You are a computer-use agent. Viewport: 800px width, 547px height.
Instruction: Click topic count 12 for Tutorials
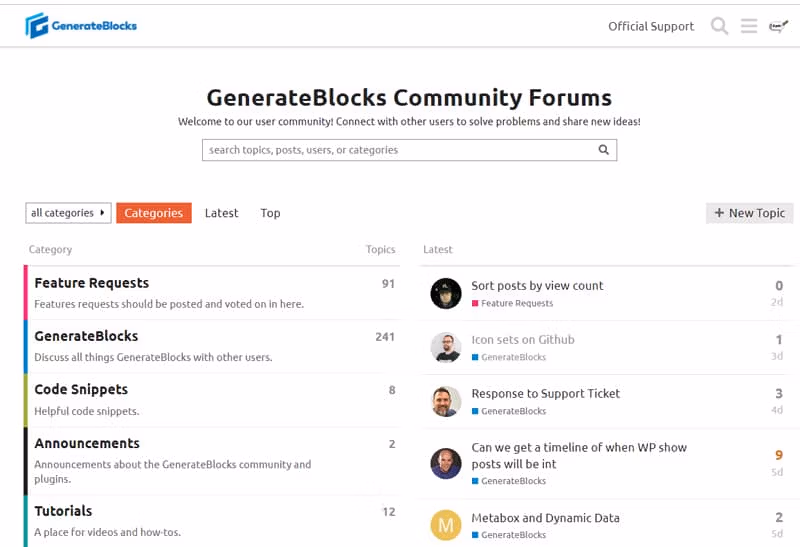389,512
